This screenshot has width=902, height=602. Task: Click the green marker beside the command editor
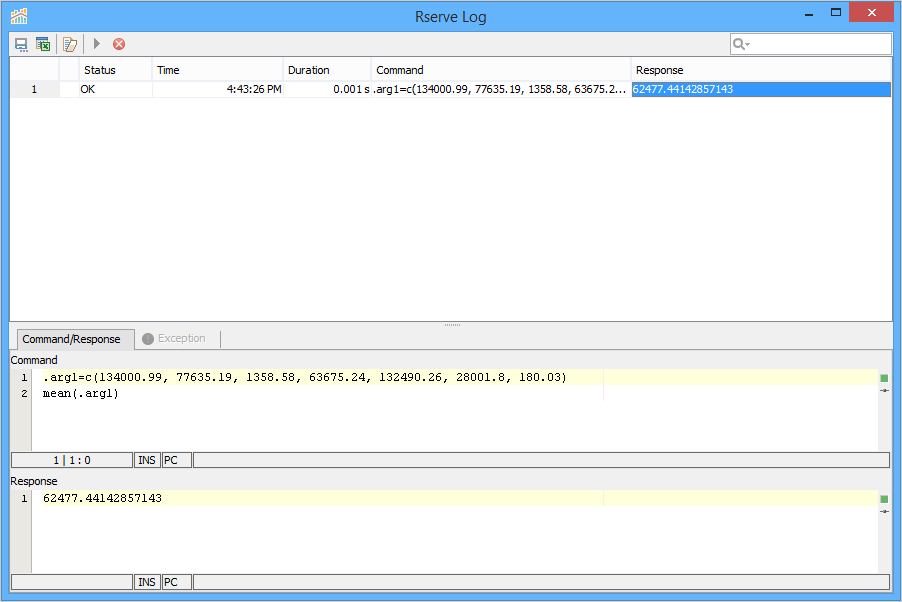[x=884, y=378]
